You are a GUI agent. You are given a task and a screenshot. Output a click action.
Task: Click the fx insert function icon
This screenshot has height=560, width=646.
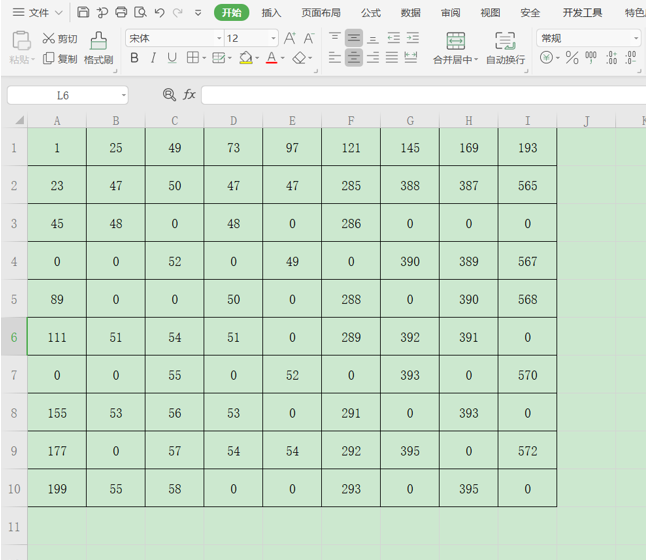[189, 95]
